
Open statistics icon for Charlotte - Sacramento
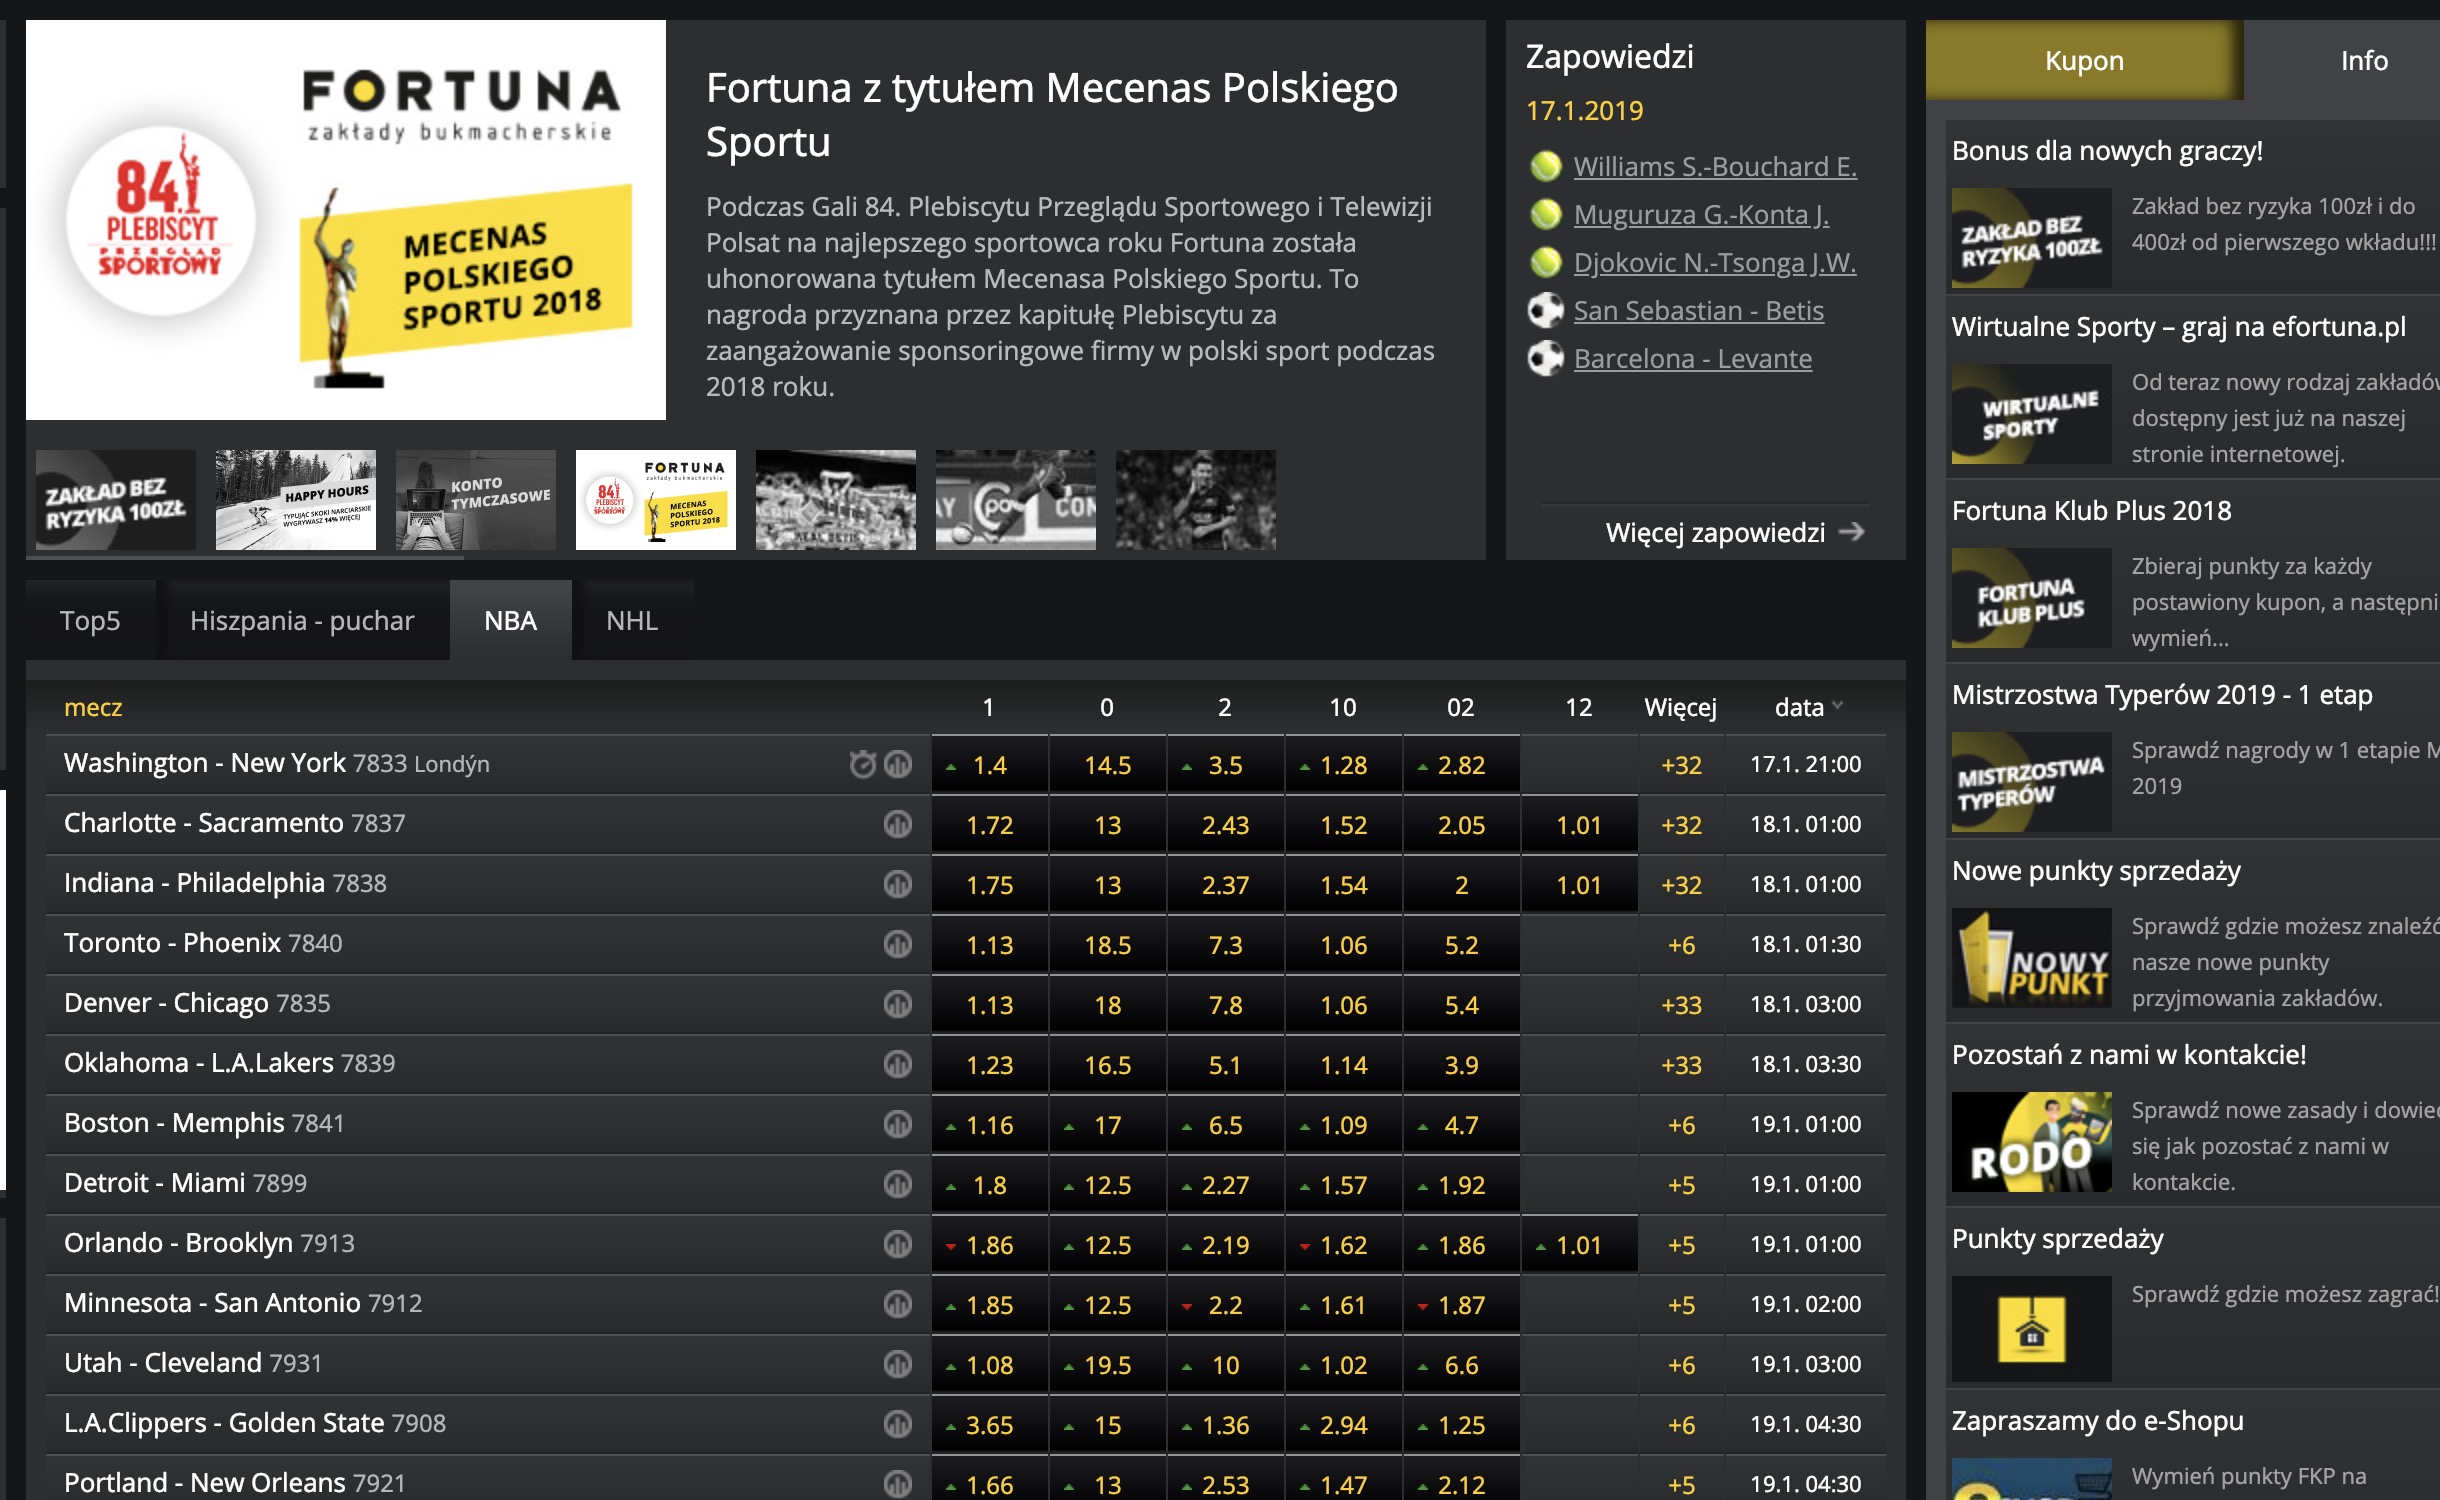pyautogui.click(x=898, y=824)
